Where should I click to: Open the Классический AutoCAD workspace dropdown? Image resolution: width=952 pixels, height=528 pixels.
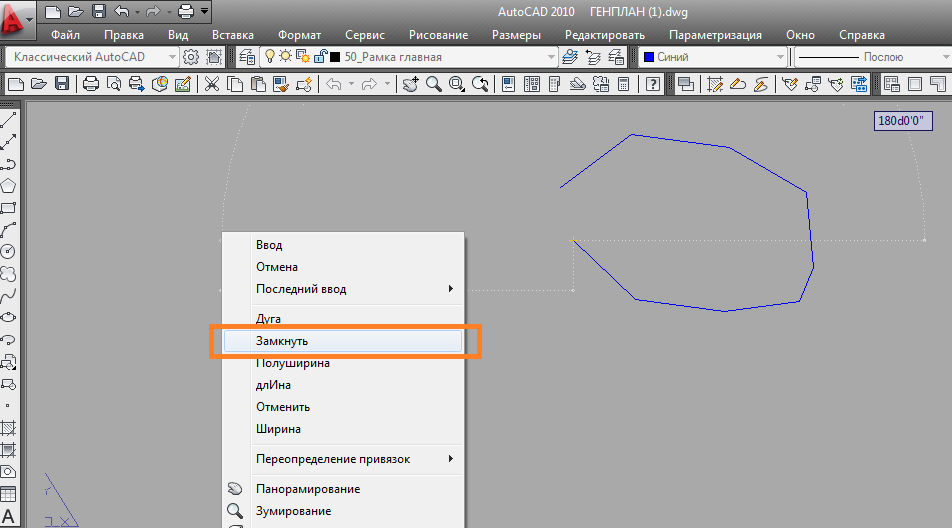pos(172,57)
